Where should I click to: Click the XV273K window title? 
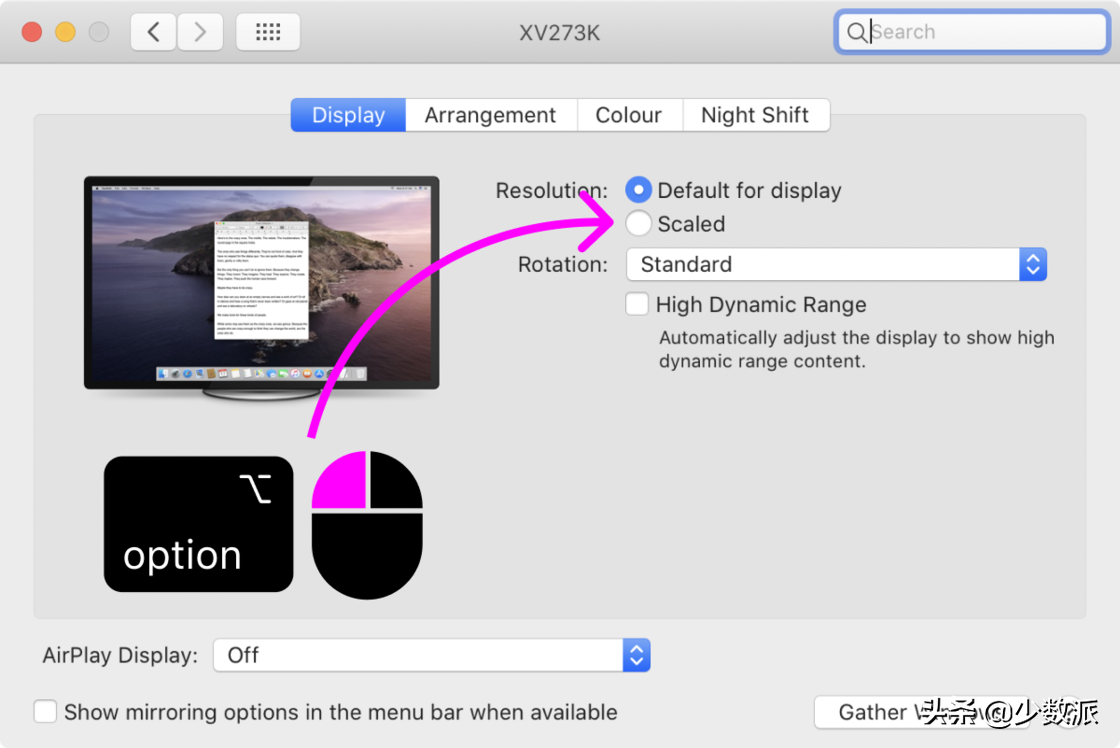pos(559,33)
